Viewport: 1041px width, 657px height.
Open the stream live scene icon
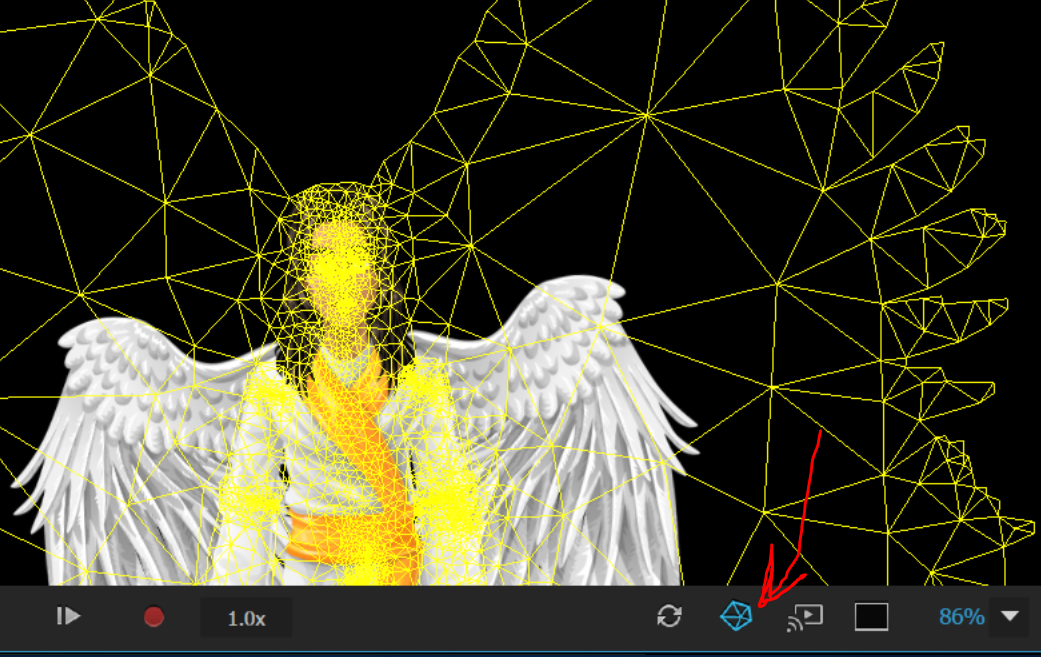coord(805,617)
